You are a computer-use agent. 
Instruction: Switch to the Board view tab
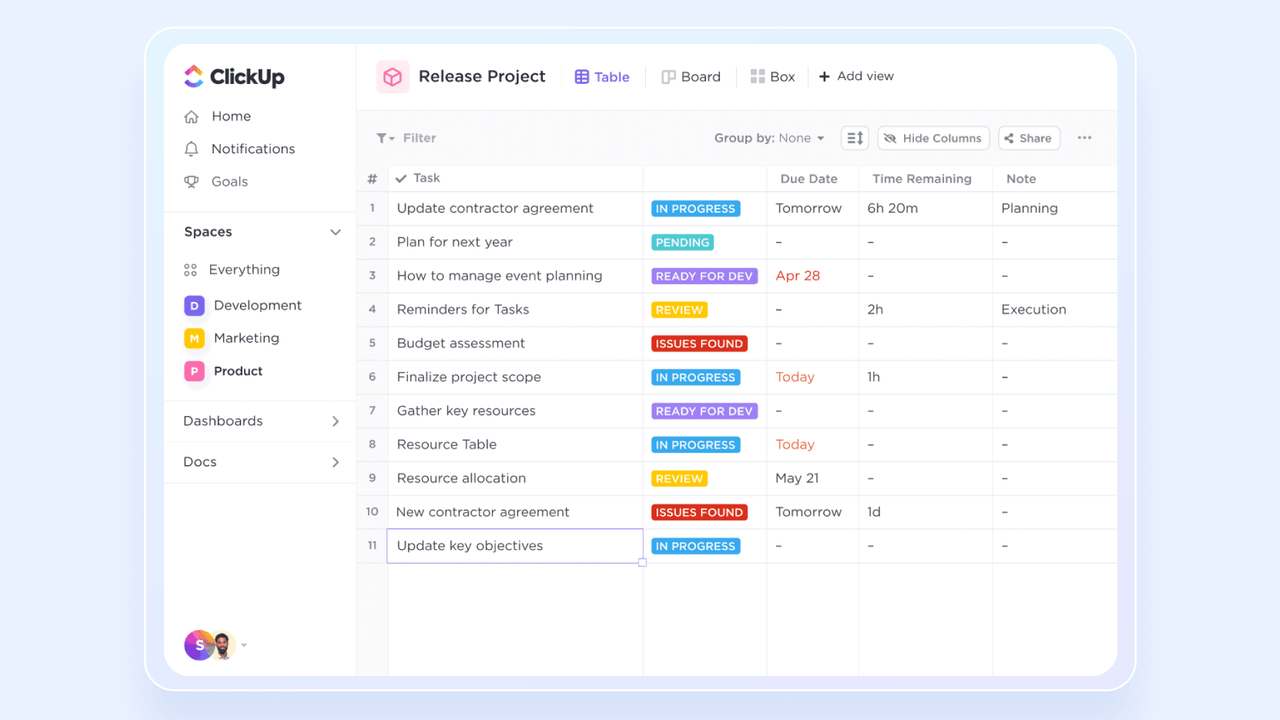point(691,77)
